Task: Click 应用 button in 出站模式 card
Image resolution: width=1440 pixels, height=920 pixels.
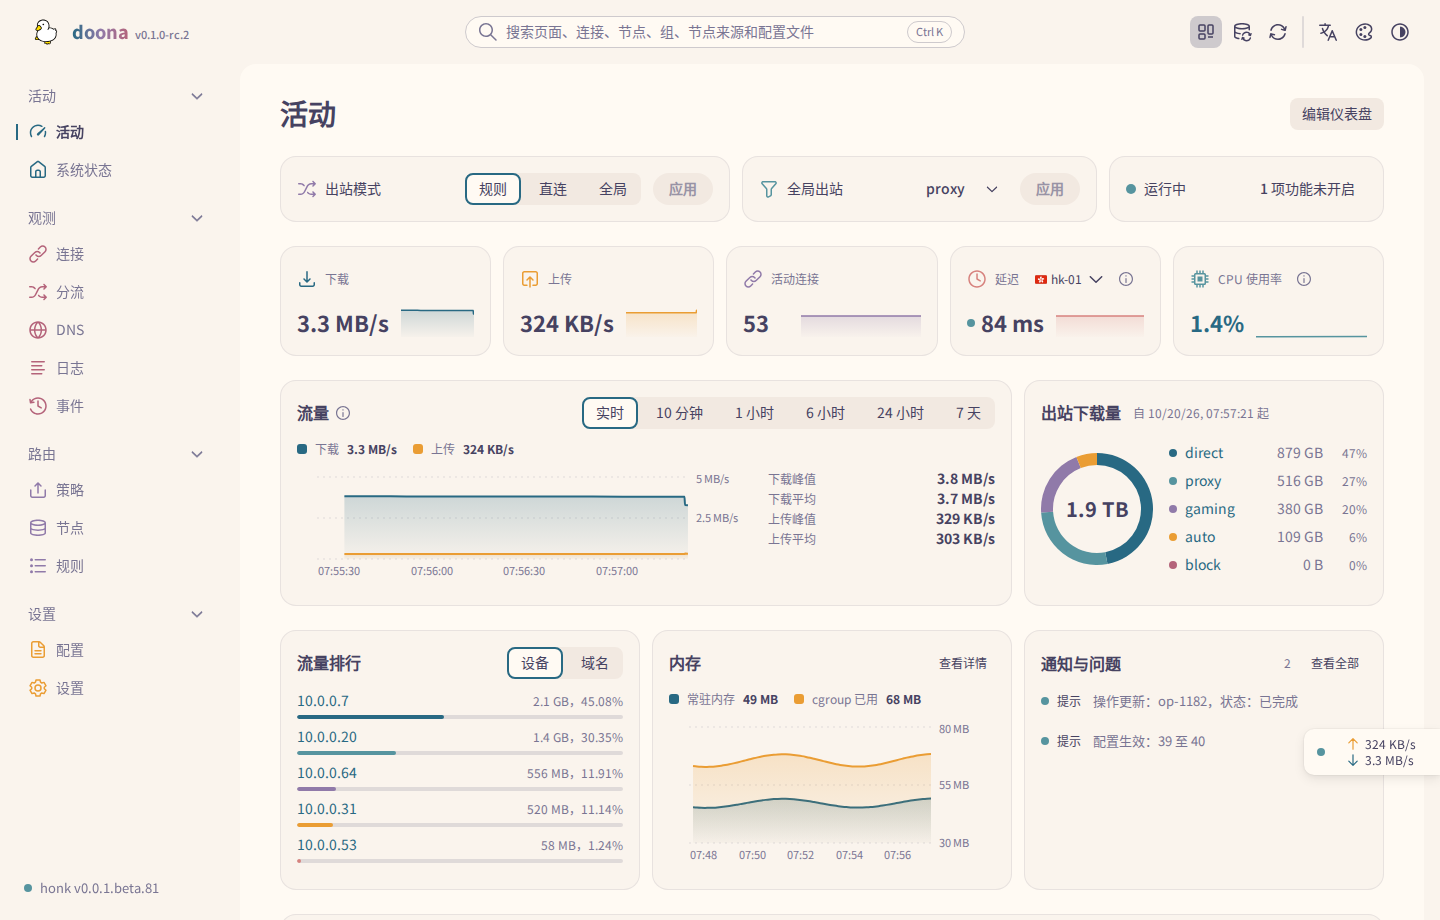Action: pyautogui.click(x=683, y=189)
